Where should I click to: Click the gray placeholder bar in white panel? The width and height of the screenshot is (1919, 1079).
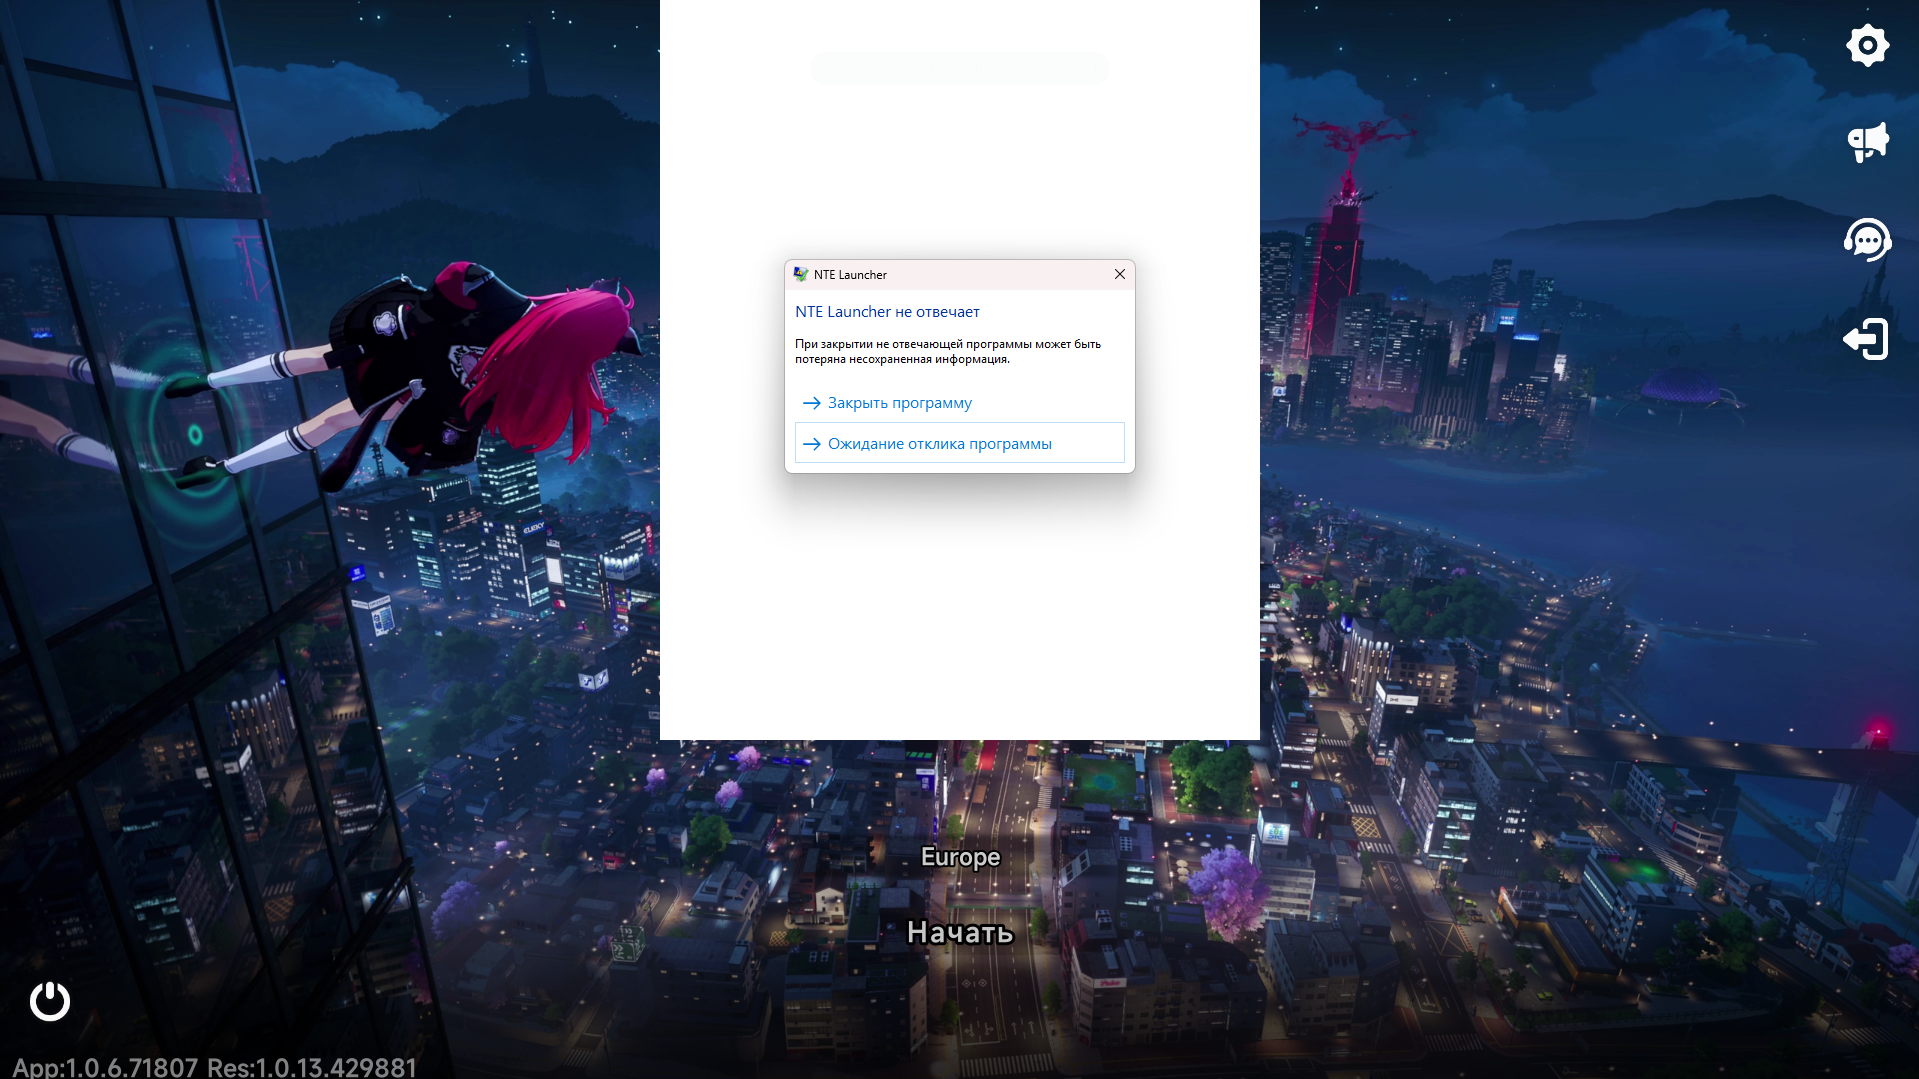pyautogui.click(x=959, y=68)
